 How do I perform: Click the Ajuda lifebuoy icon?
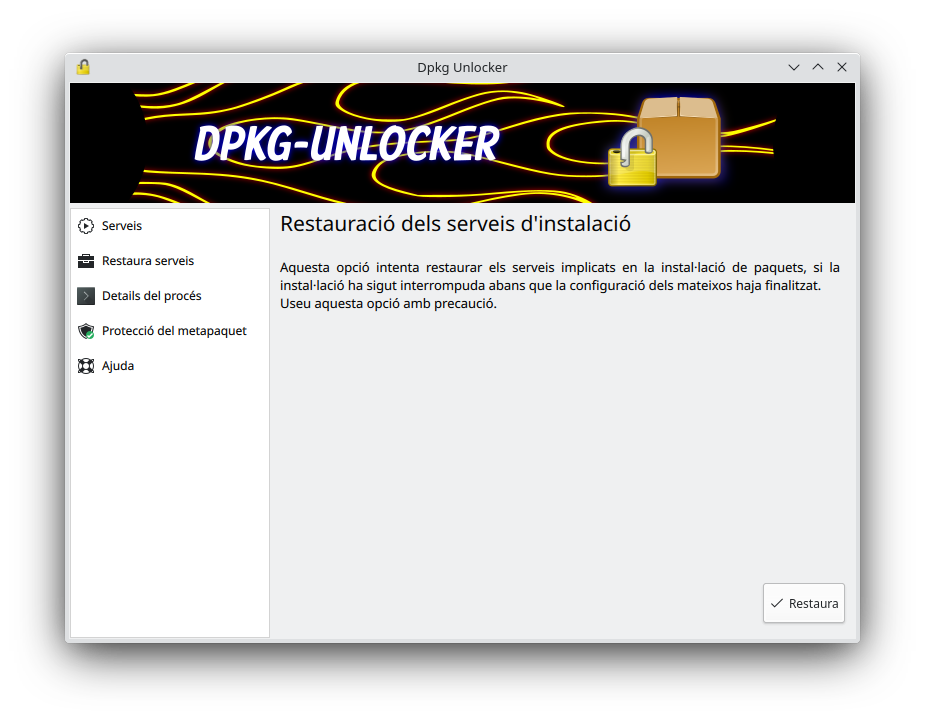pos(86,366)
